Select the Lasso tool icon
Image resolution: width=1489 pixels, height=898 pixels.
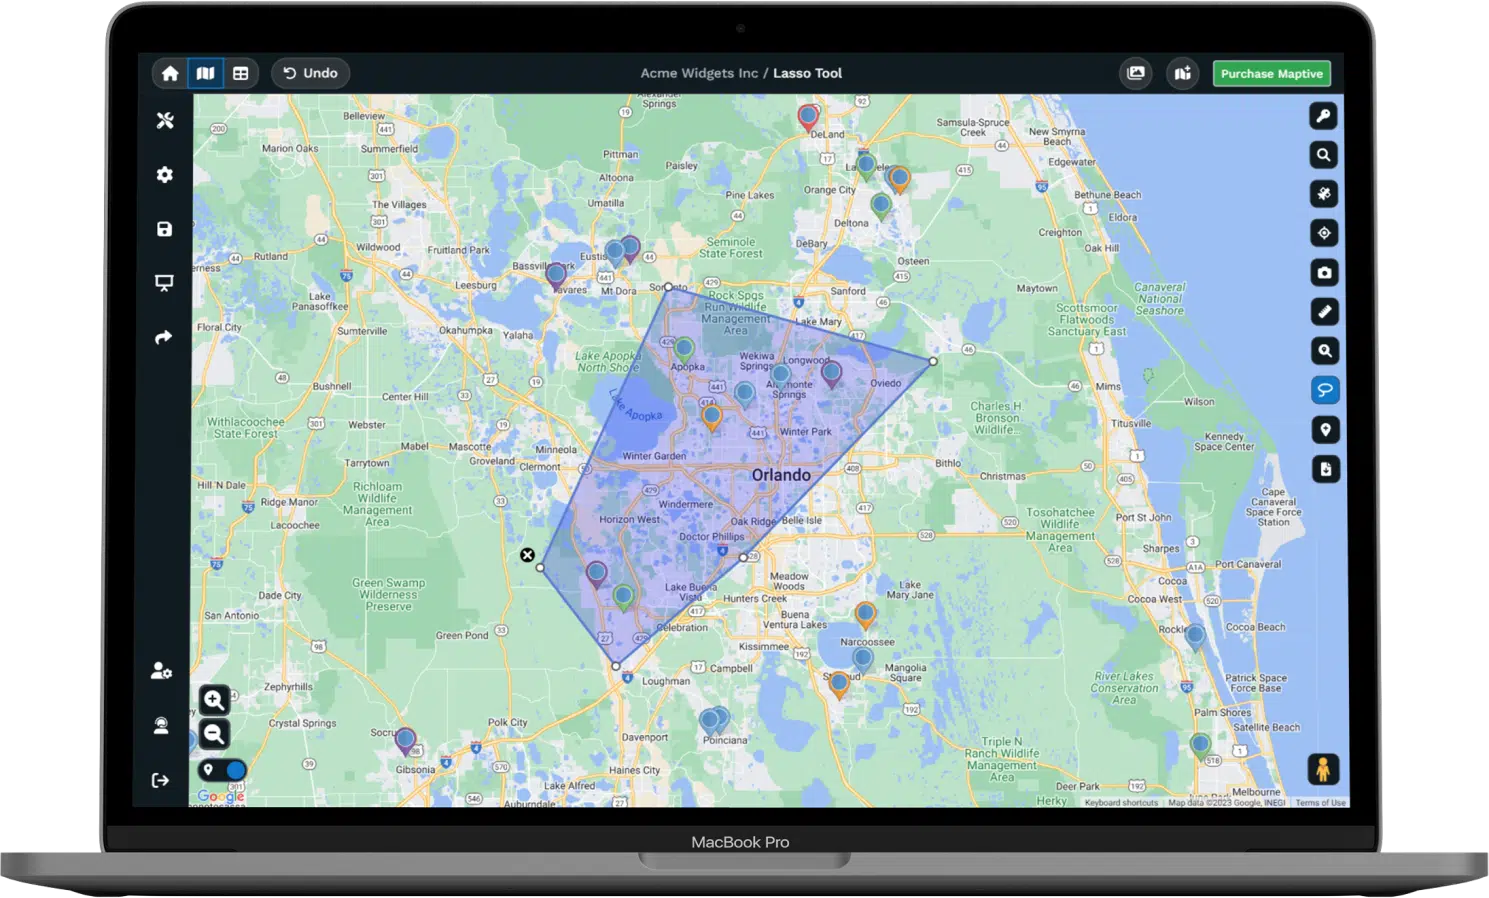click(x=1324, y=390)
